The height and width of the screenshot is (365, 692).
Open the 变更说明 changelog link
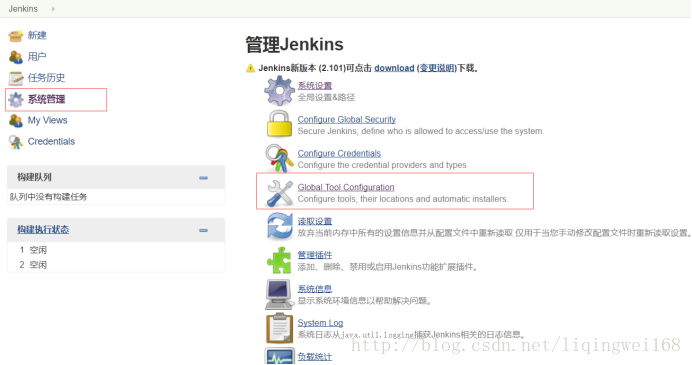(437, 68)
